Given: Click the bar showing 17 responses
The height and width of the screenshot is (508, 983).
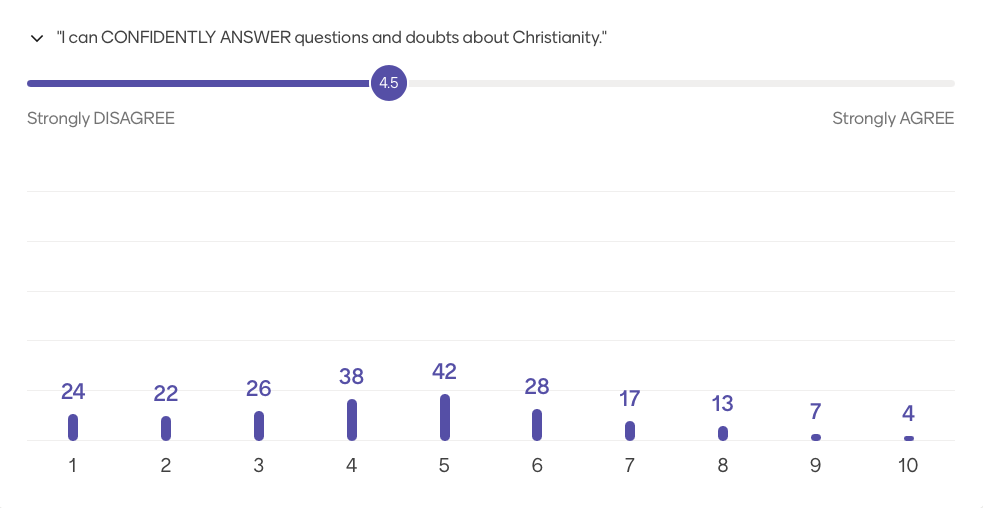Looking at the screenshot, I should 630,431.
